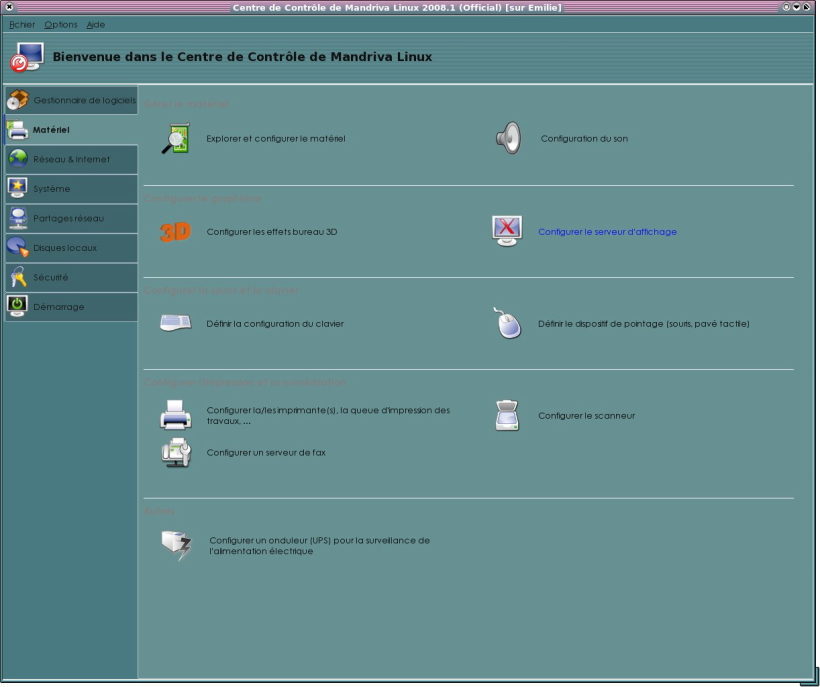Click the orange 3D effects icon
Image resolution: width=820 pixels, height=687 pixels.
(x=176, y=232)
